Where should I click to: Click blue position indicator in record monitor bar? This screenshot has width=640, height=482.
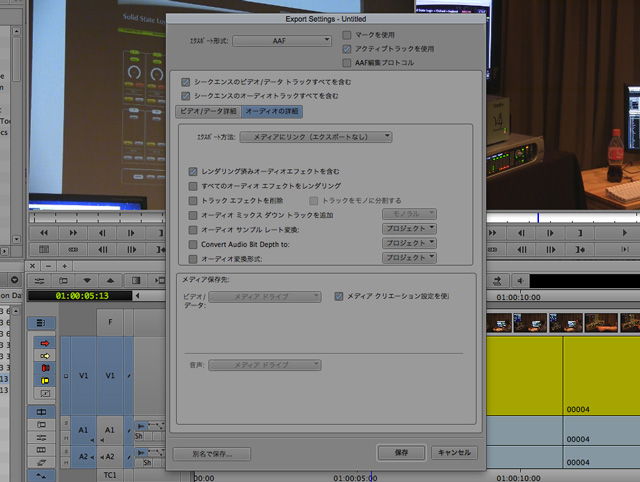click(x=538, y=218)
